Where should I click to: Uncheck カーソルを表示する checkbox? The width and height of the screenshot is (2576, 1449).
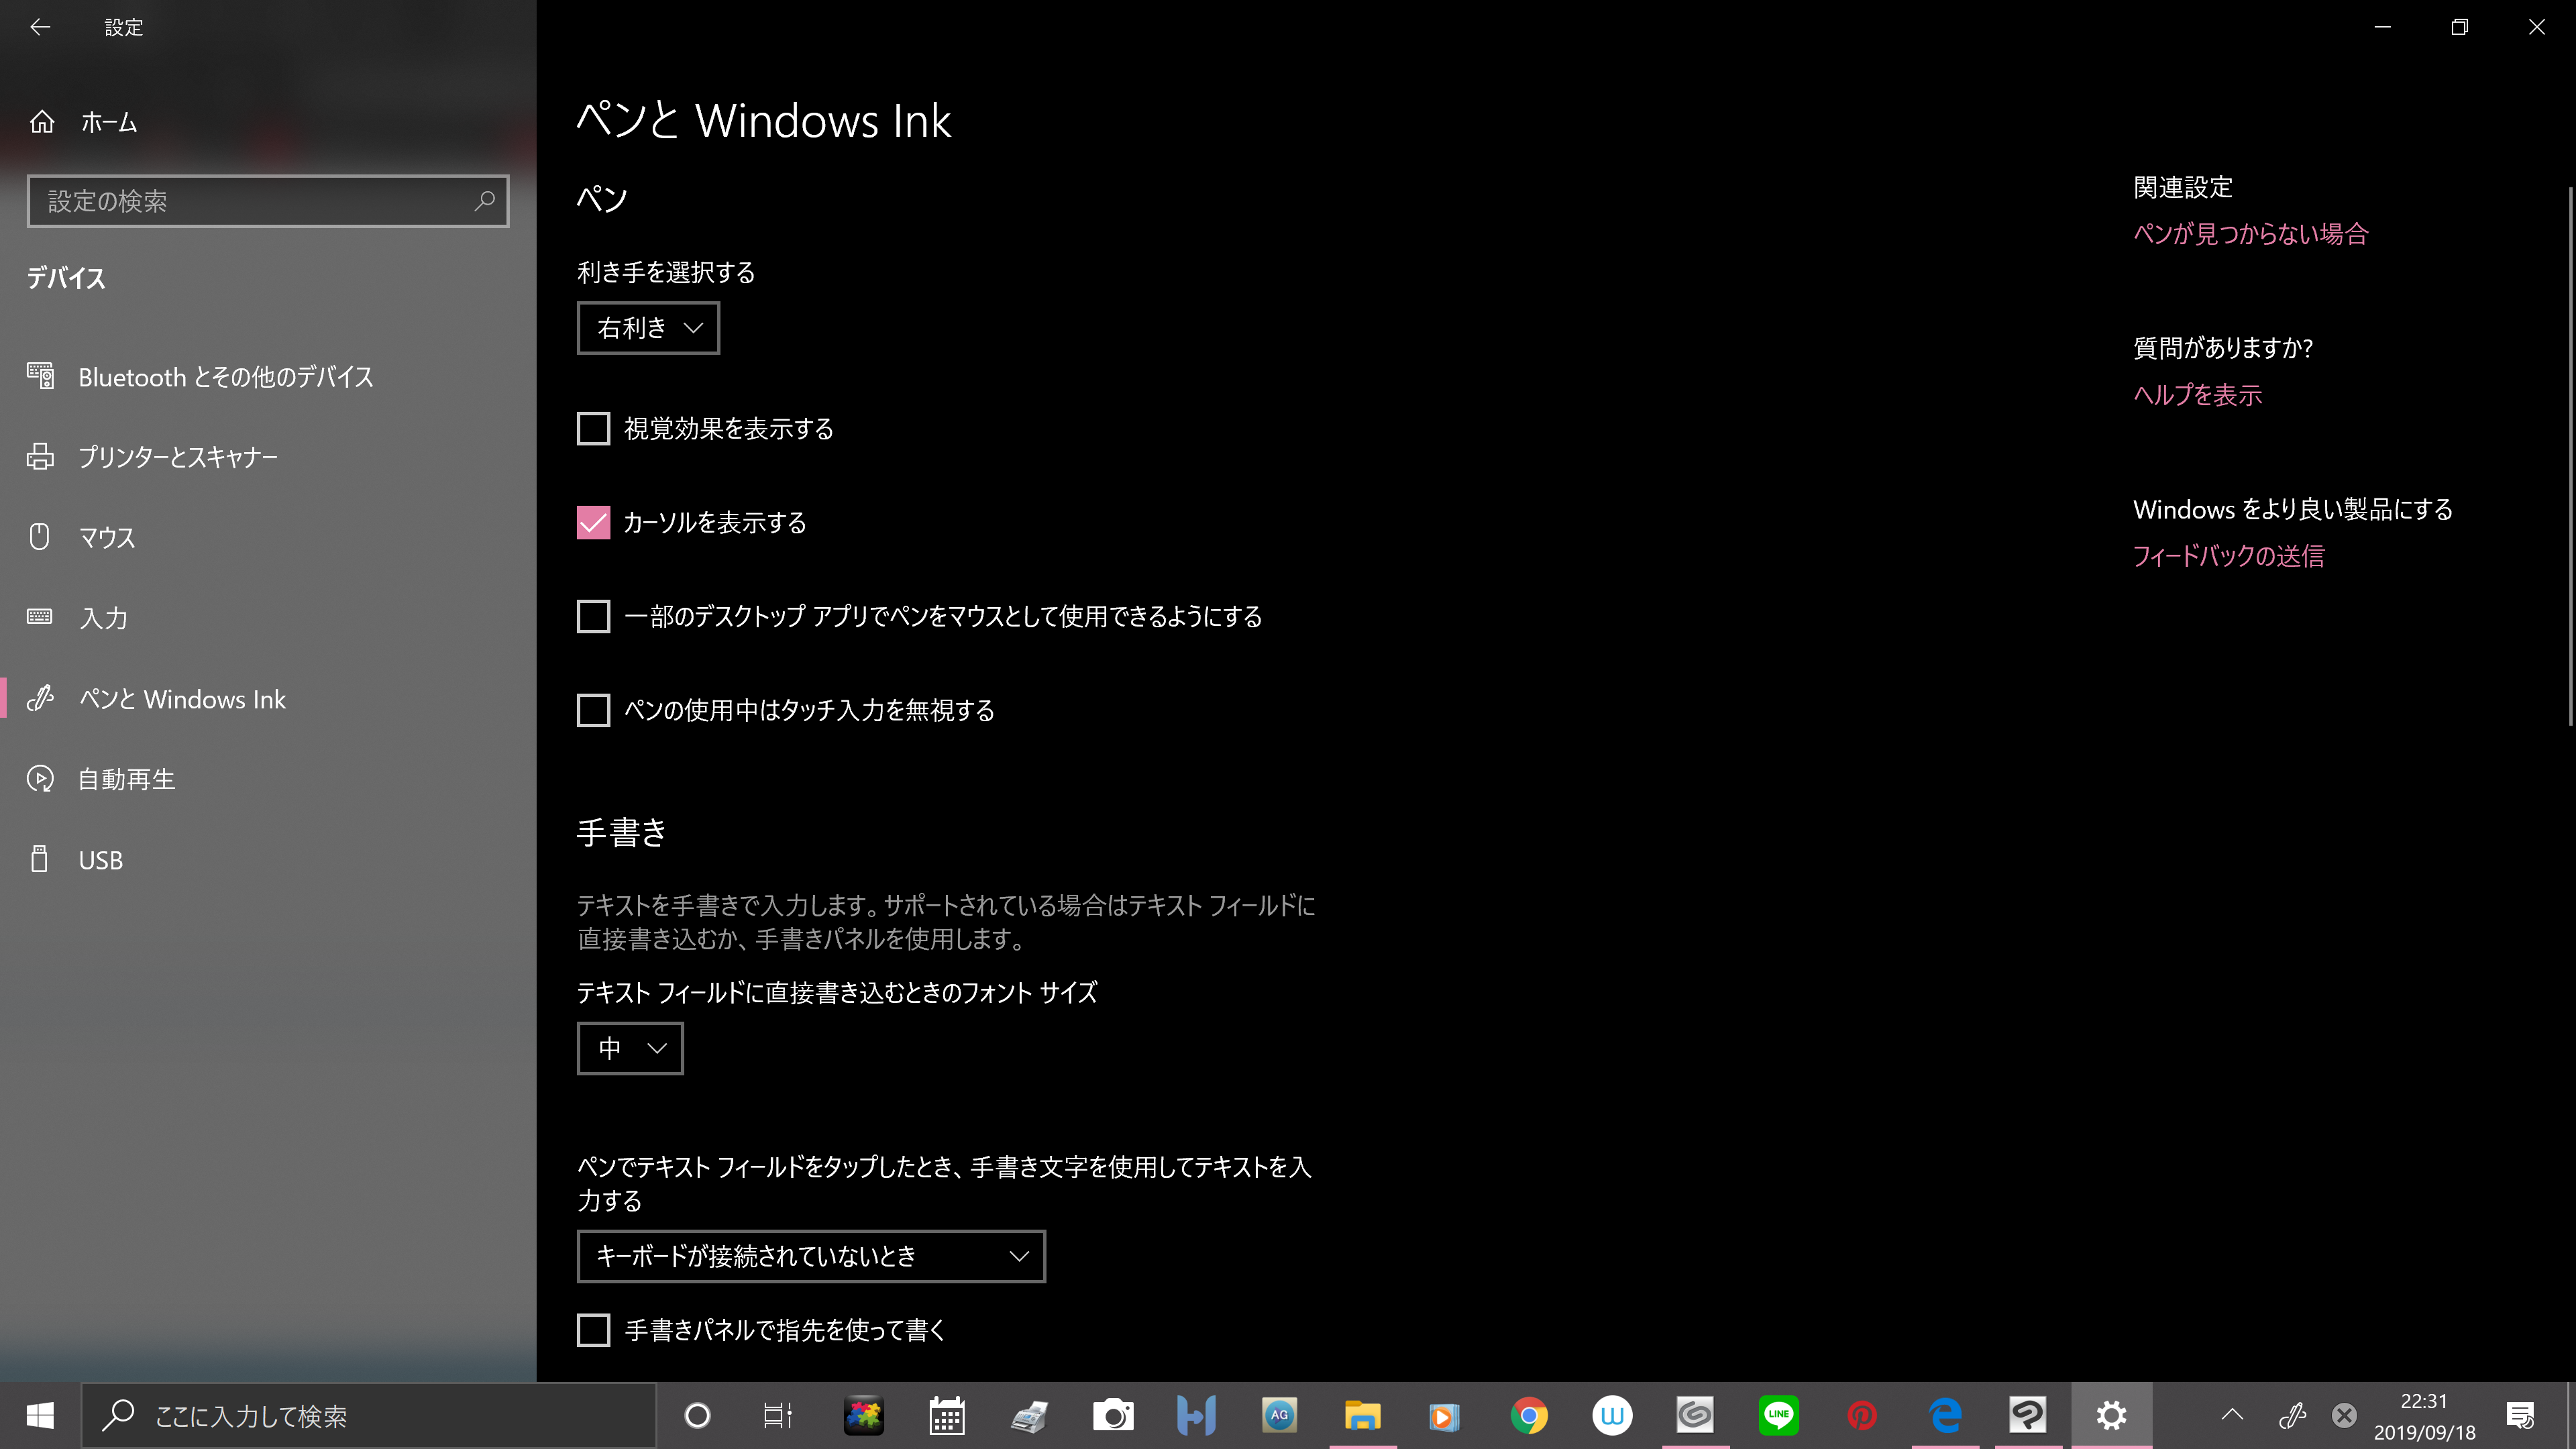(593, 523)
